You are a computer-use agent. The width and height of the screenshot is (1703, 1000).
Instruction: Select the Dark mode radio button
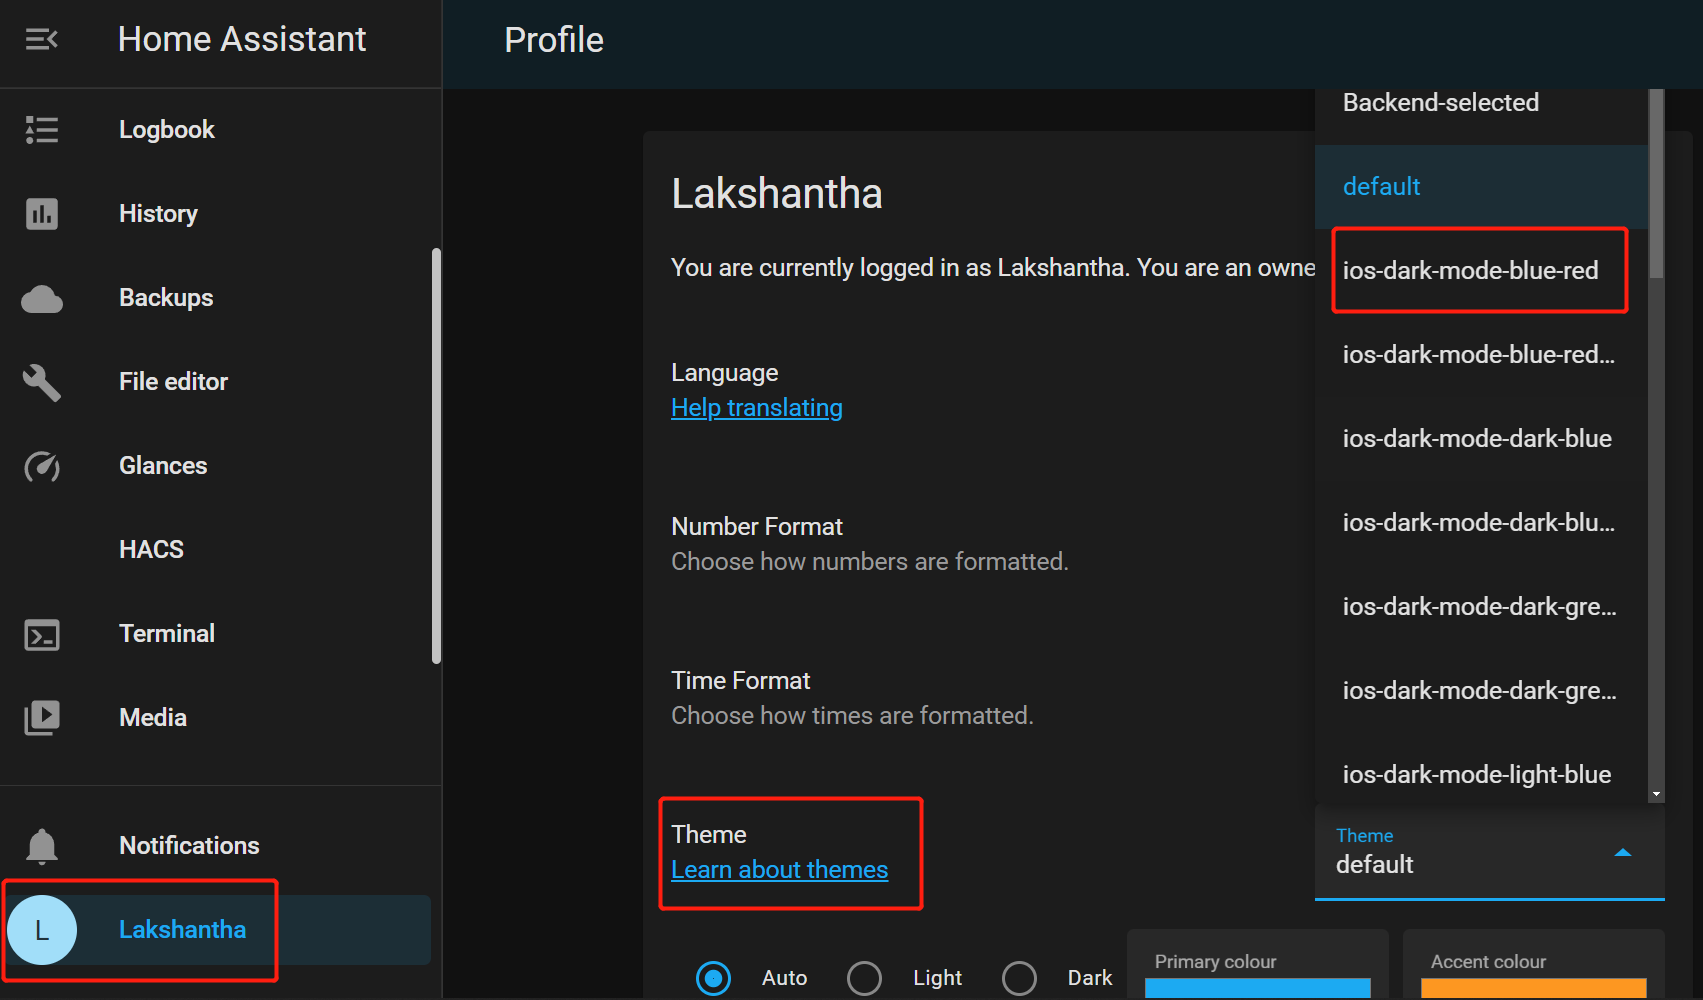click(1019, 978)
